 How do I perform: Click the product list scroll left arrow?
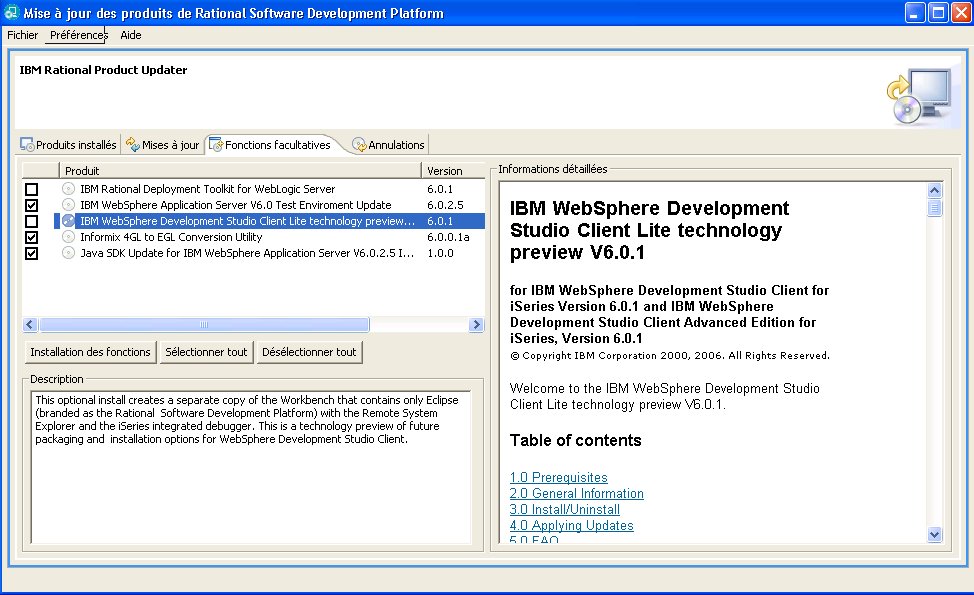click(x=30, y=325)
